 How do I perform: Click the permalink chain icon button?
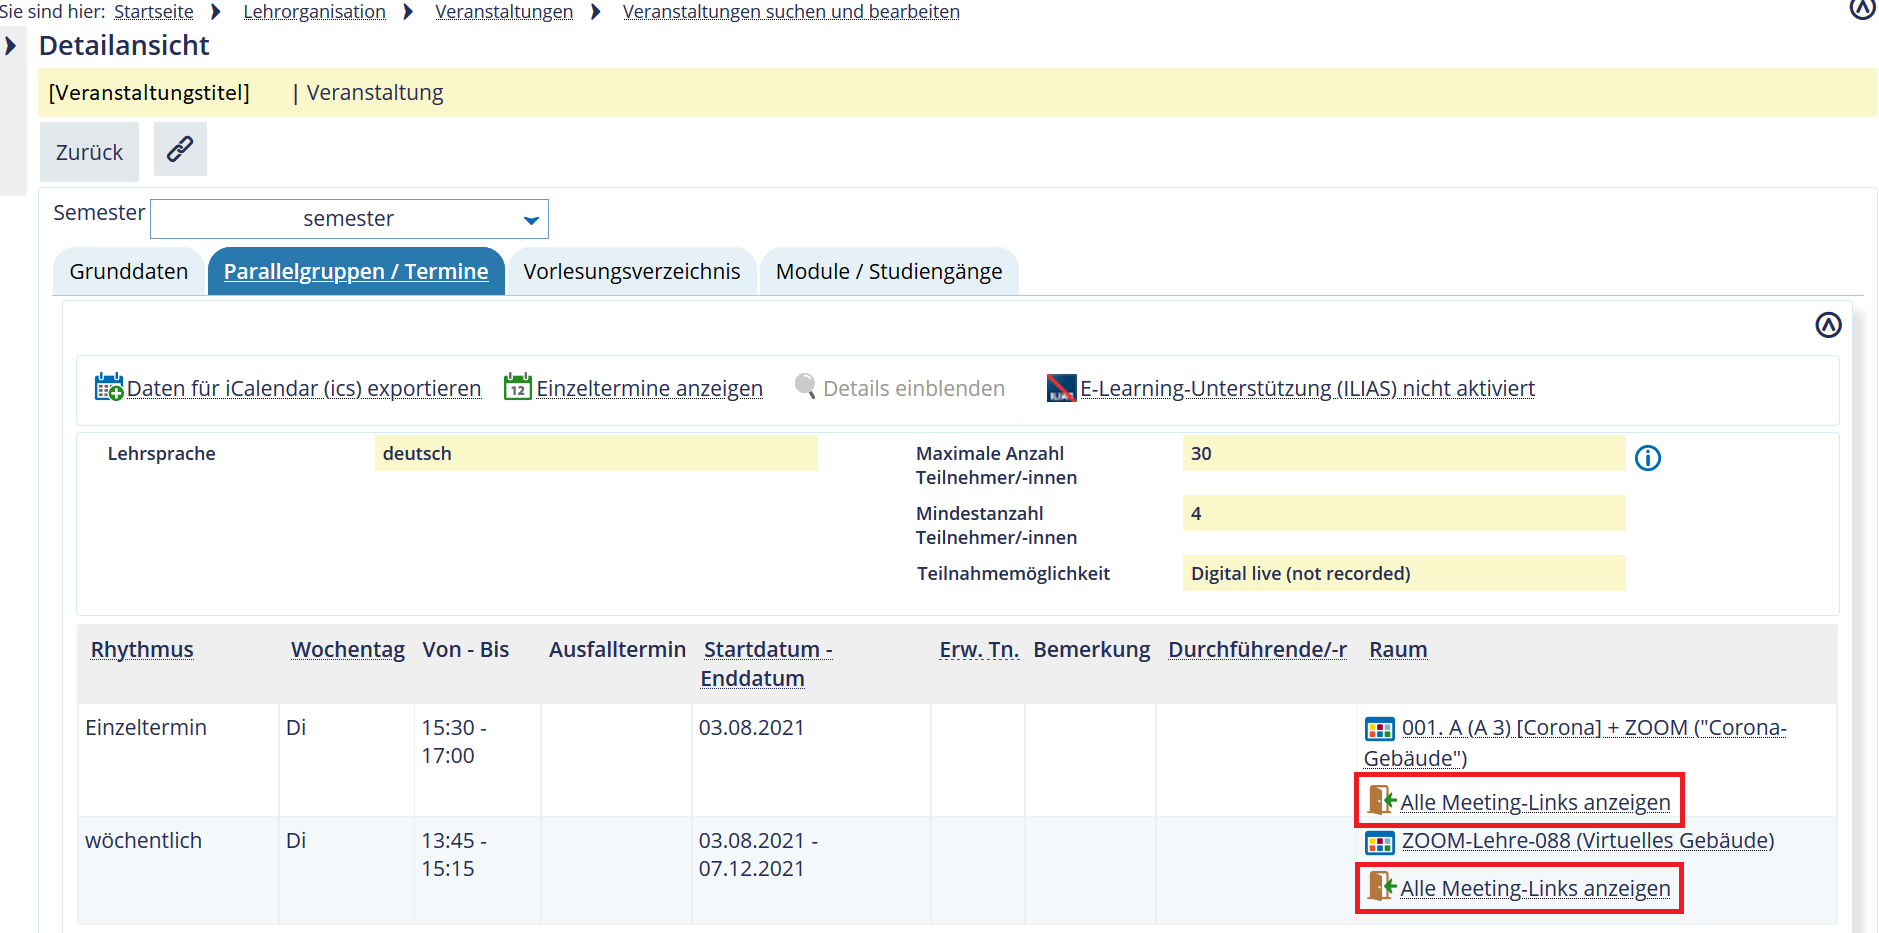[180, 149]
